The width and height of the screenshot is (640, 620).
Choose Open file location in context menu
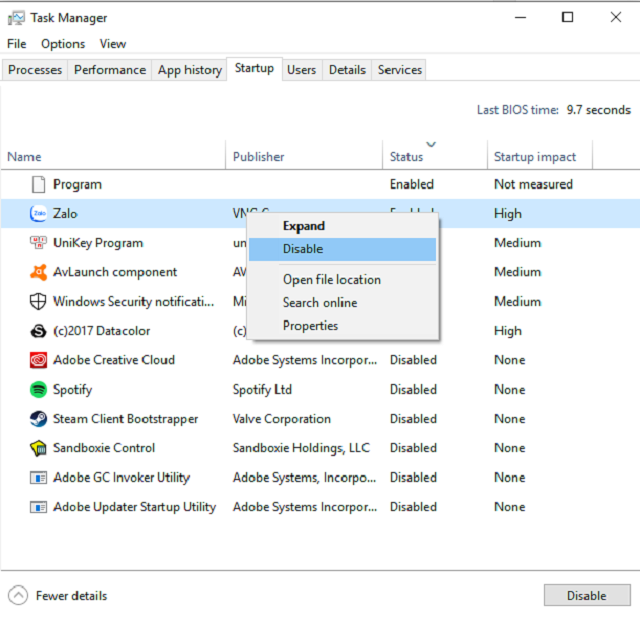[x=342, y=280]
